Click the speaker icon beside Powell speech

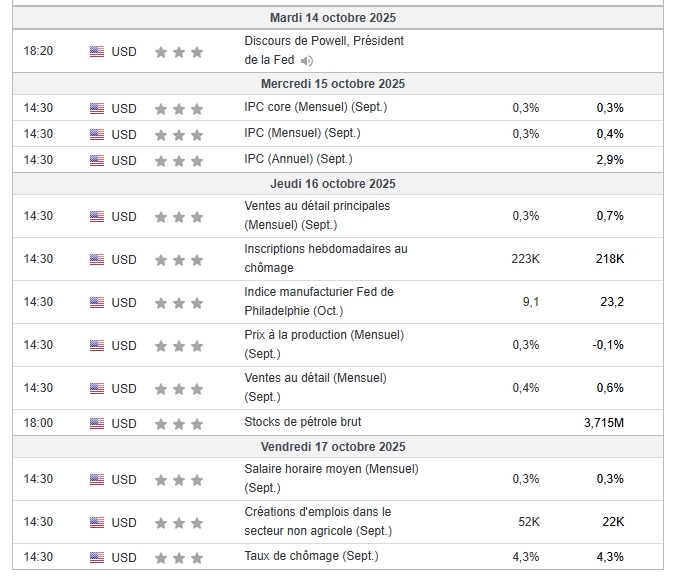coord(306,61)
